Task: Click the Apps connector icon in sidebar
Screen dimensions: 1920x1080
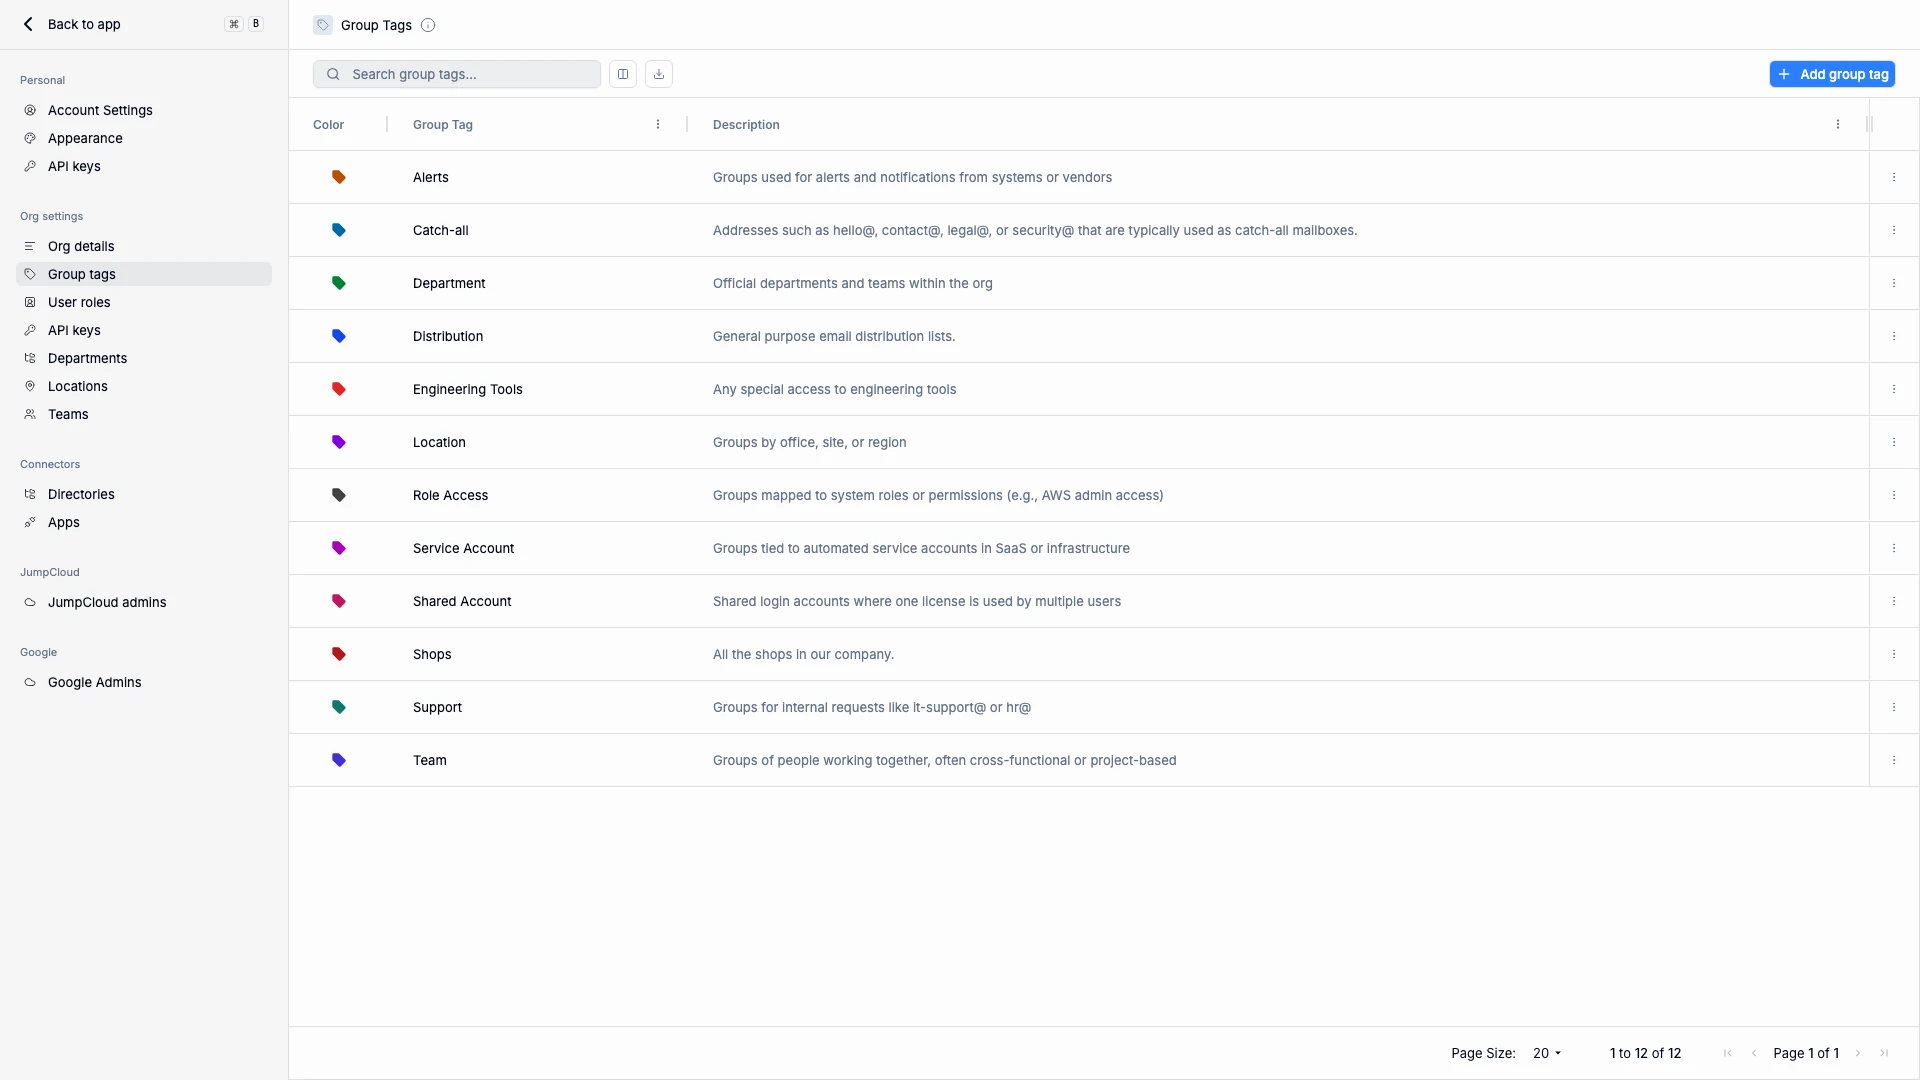Action: point(29,522)
